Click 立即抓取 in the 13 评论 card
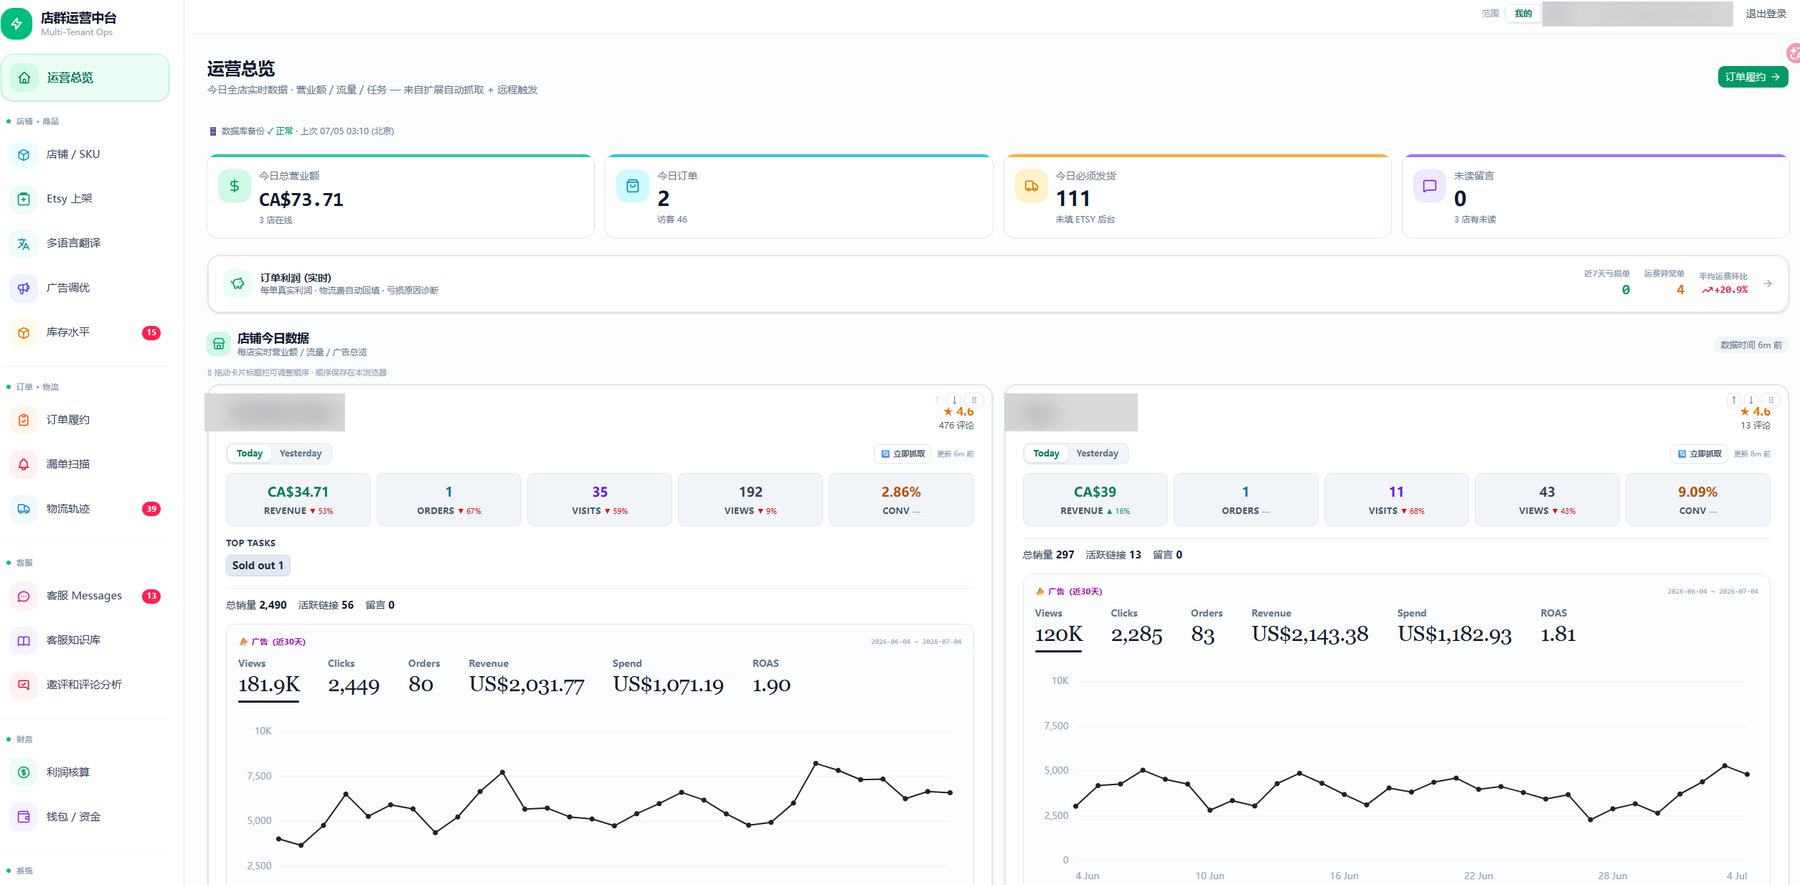This screenshot has width=1800, height=885. pyautogui.click(x=1700, y=454)
